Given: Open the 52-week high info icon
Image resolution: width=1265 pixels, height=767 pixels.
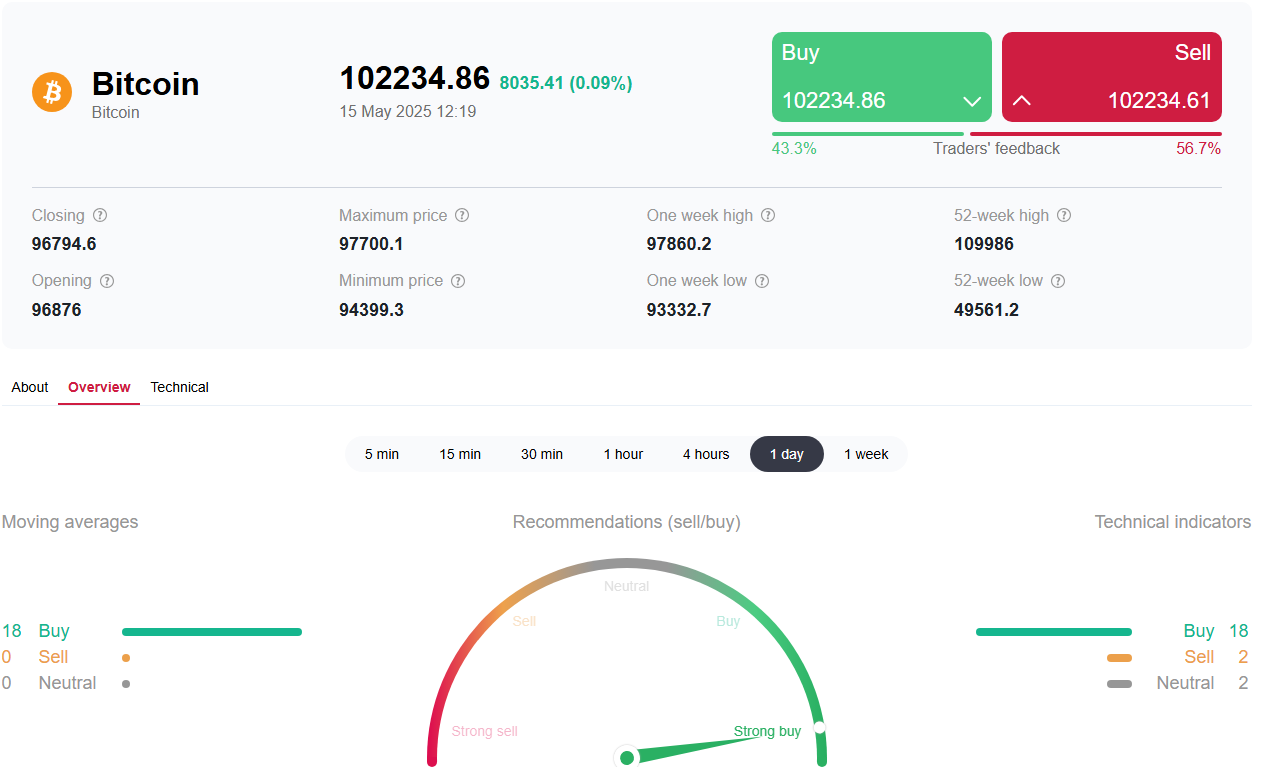Looking at the screenshot, I should (x=1065, y=215).
